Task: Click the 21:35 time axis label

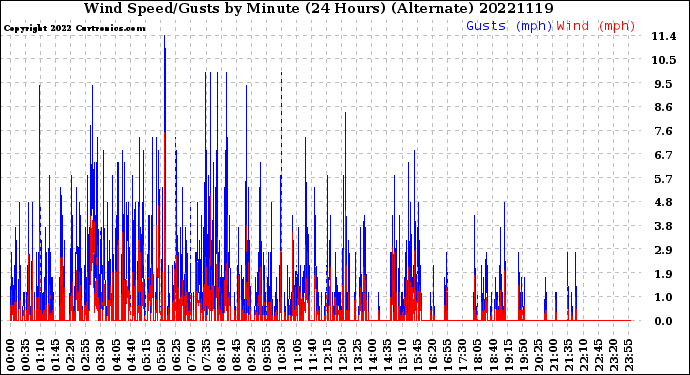Action: 567,354
